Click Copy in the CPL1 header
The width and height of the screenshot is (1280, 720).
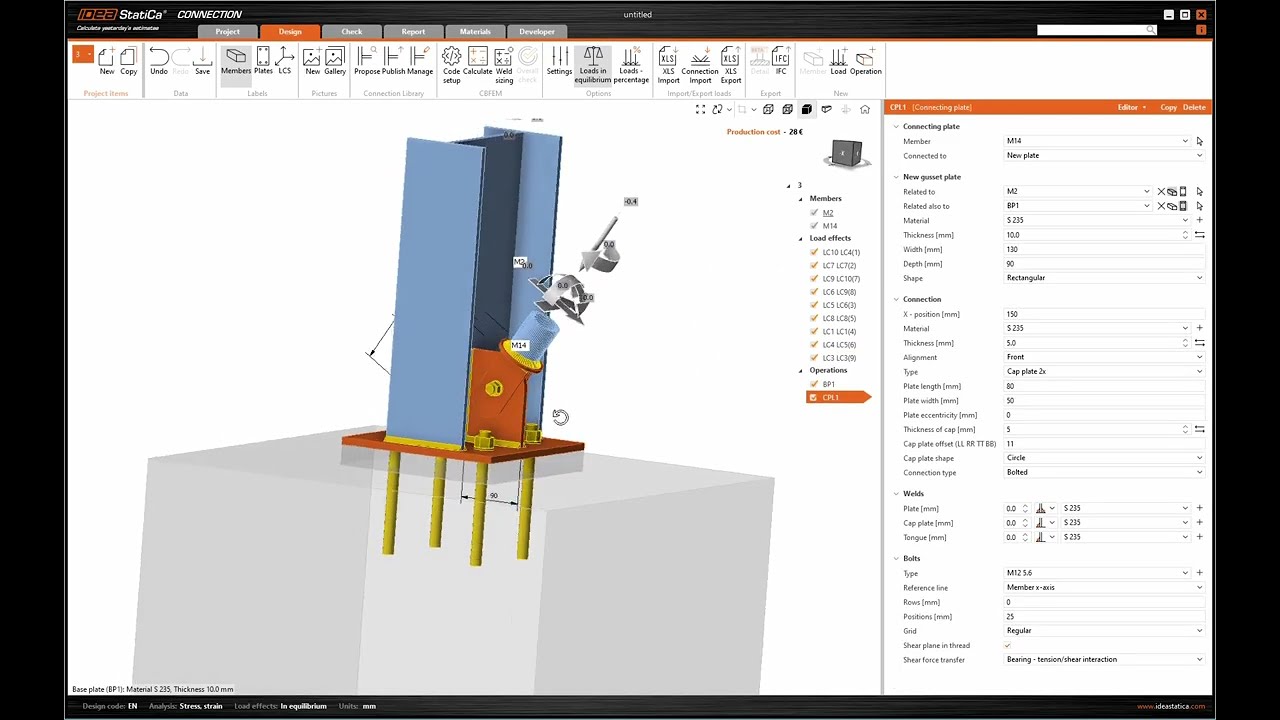[1168, 107]
